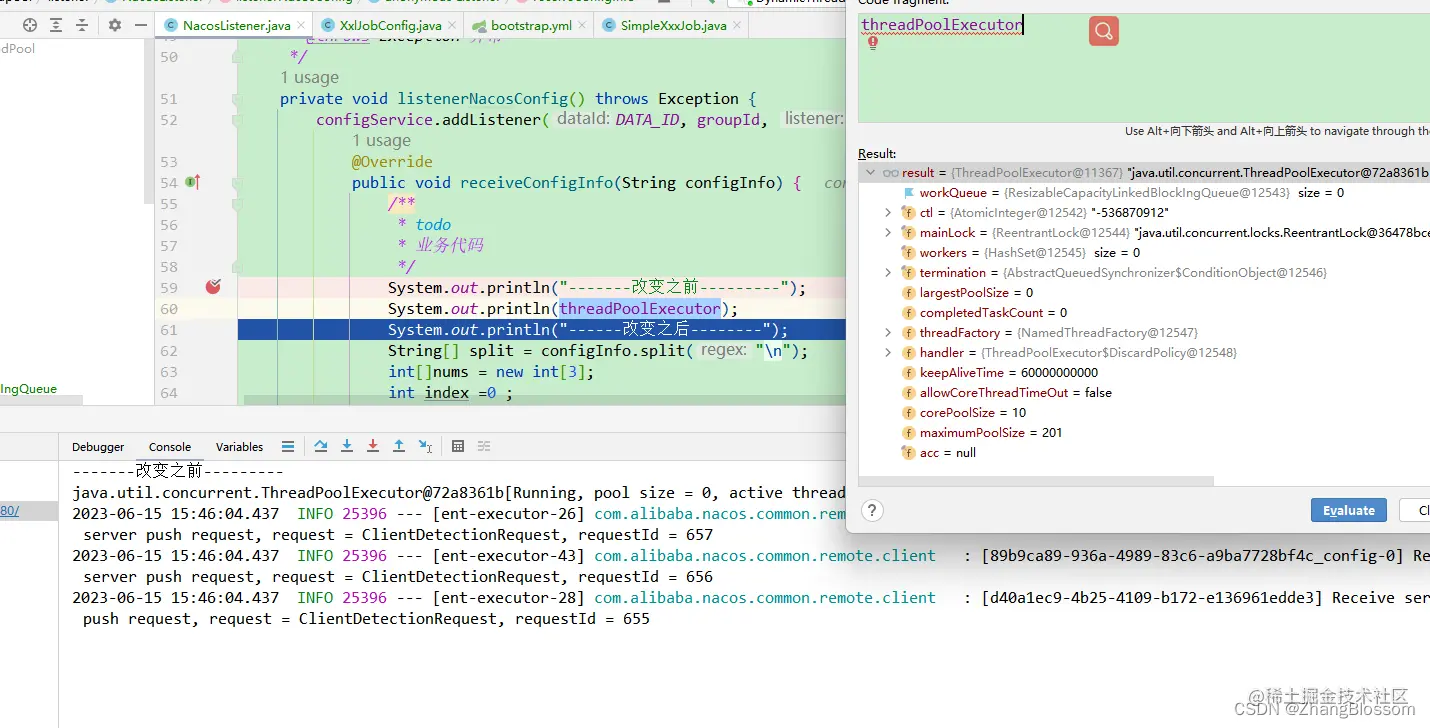Hide the project panel with the minus icon
This screenshot has width=1430, height=728.
pos(141,25)
